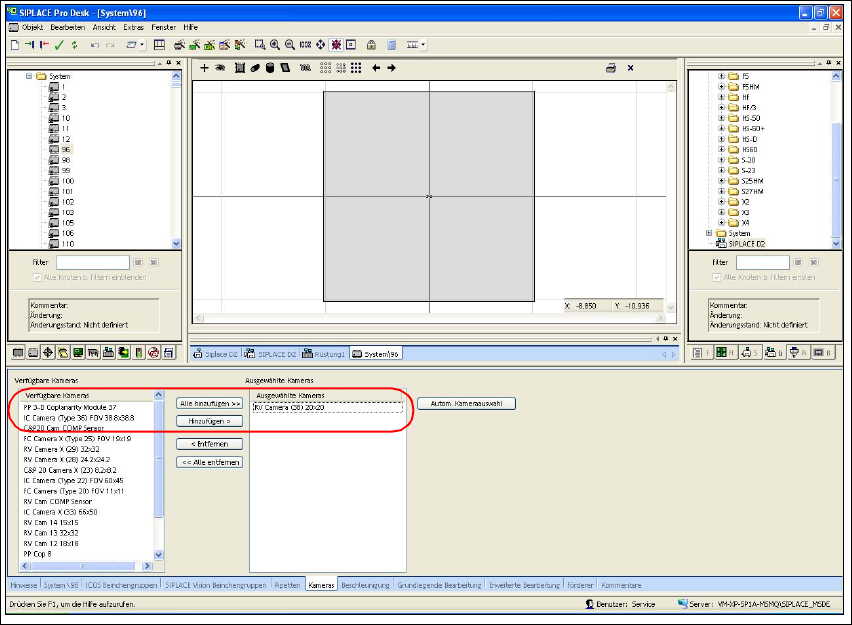
Task: Click the plus crosshair icon in view toolbar
Action: point(204,68)
